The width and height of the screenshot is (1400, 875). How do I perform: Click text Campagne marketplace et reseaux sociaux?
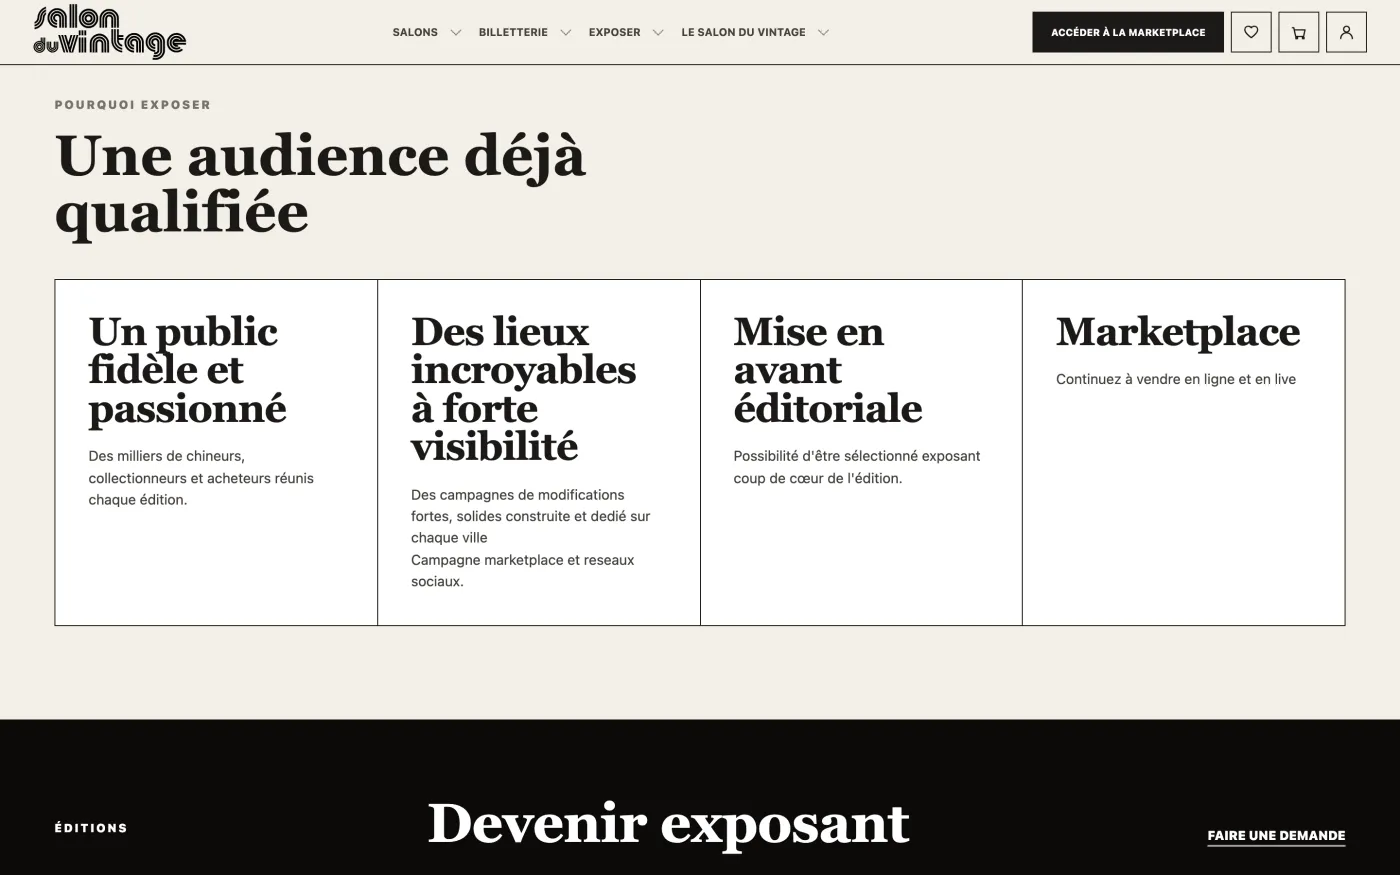[x=523, y=571]
